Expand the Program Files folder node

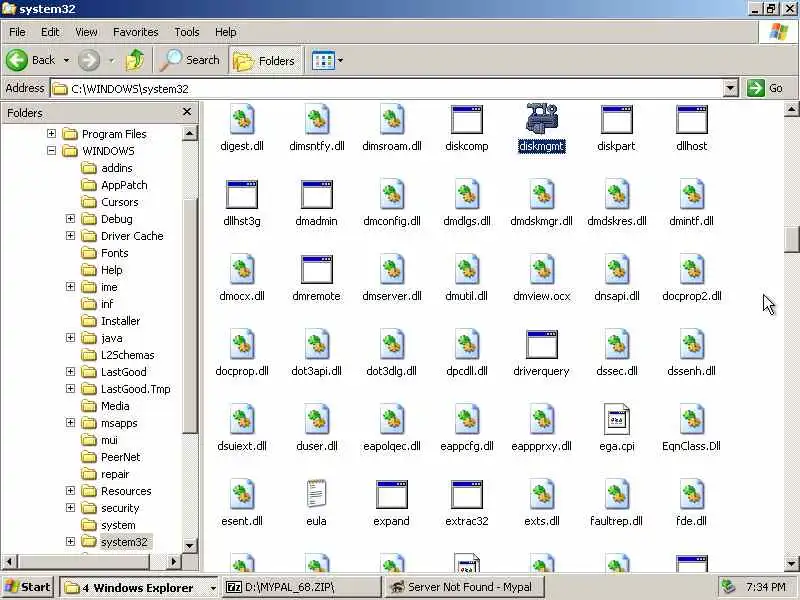coord(52,134)
